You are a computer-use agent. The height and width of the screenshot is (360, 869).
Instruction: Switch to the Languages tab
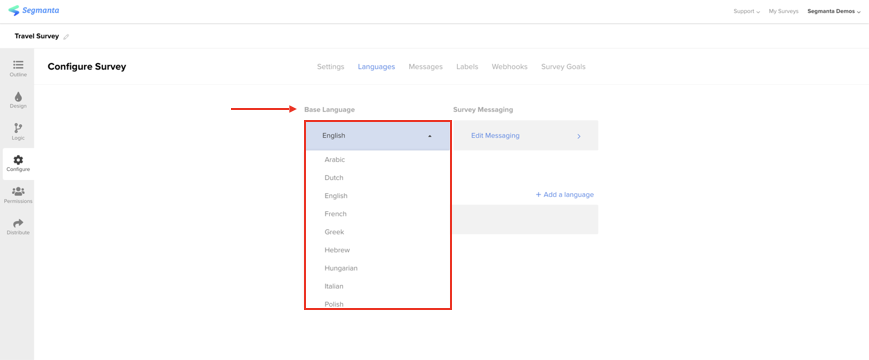pyautogui.click(x=376, y=66)
